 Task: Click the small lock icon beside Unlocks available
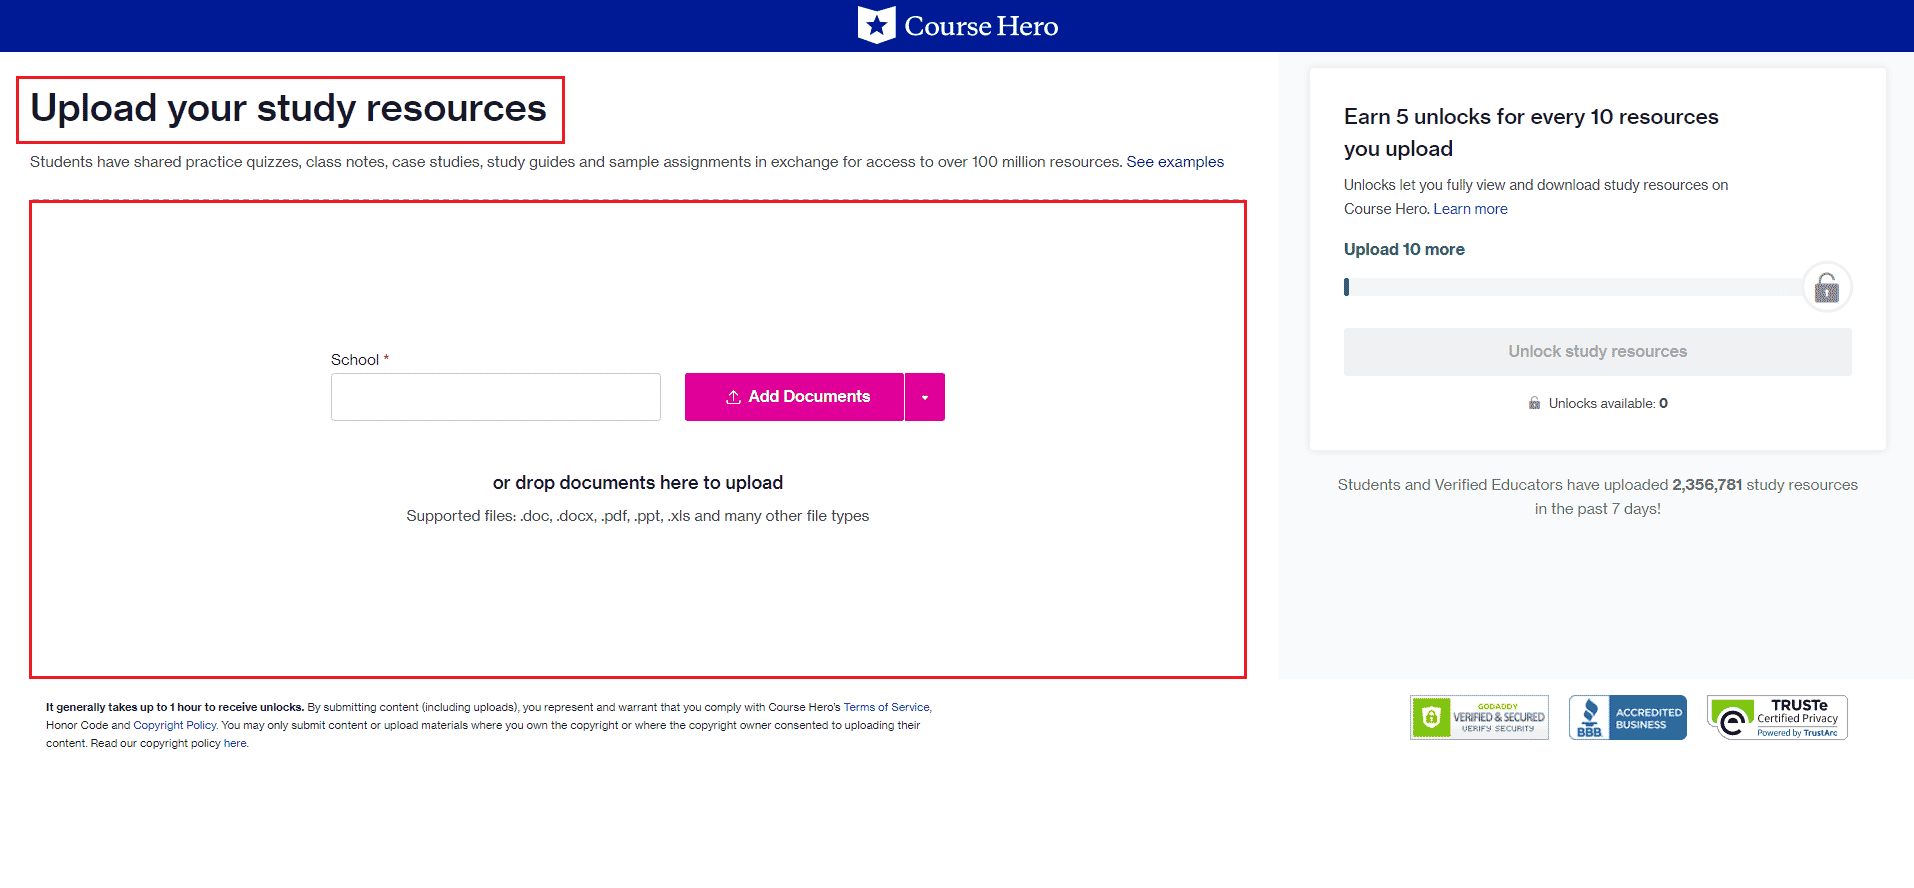(1534, 403)
